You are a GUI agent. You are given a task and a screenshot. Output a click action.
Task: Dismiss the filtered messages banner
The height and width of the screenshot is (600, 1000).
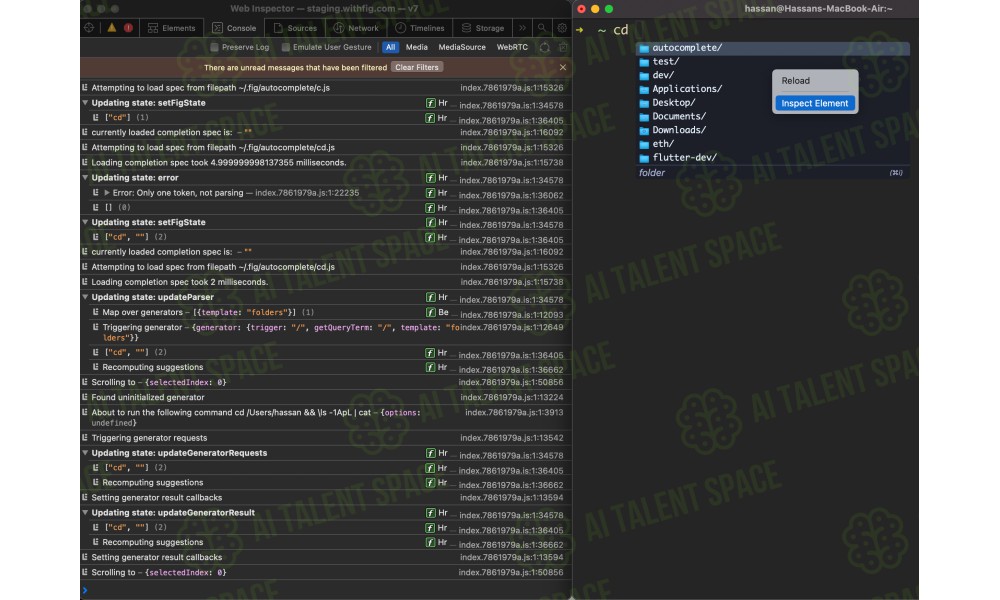pyautogui.click(x=562, y=67)
